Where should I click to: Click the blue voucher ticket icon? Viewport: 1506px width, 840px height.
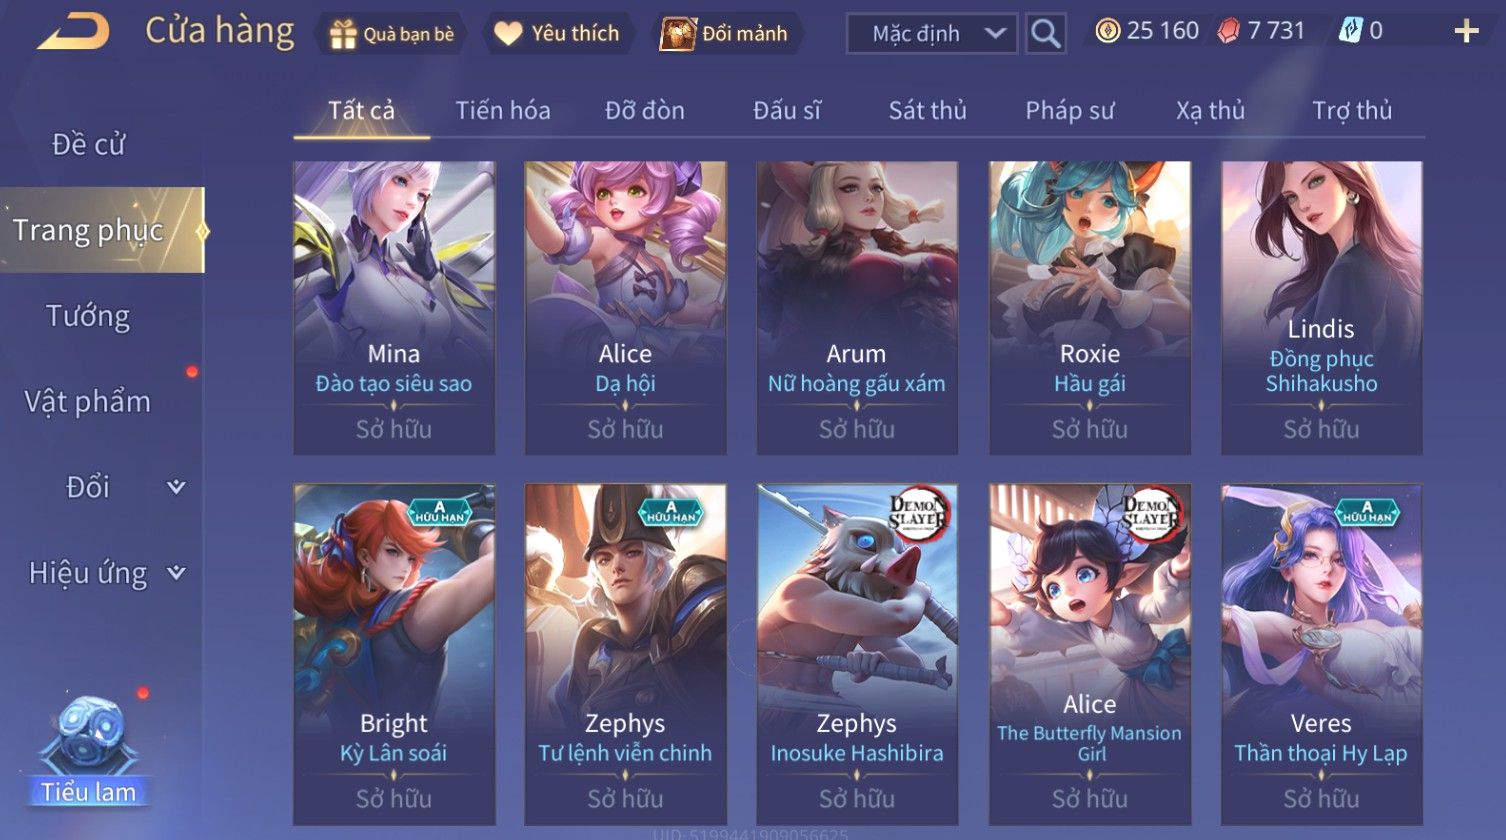[x=1351, y=31]
